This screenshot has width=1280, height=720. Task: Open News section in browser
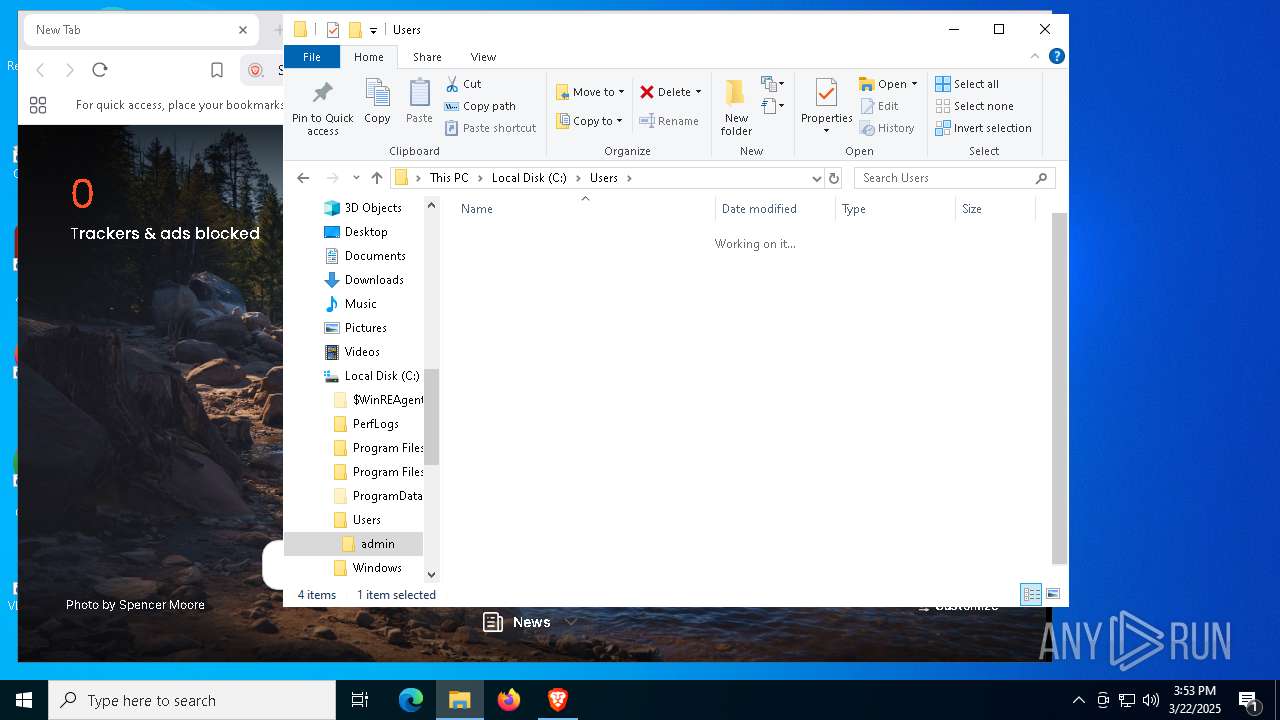(x=531, y=622)
